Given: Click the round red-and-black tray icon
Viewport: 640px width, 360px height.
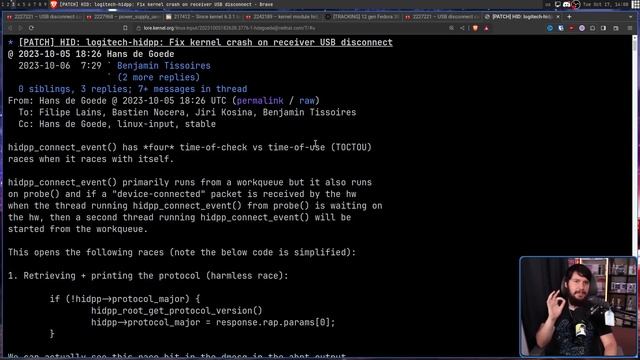Looking at the screenshot, I should [576, 4].
